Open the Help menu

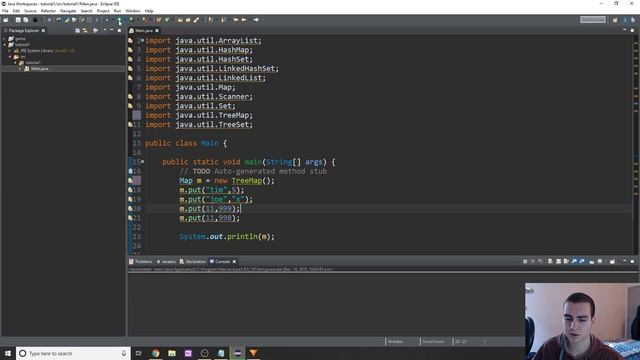(149, 11)
